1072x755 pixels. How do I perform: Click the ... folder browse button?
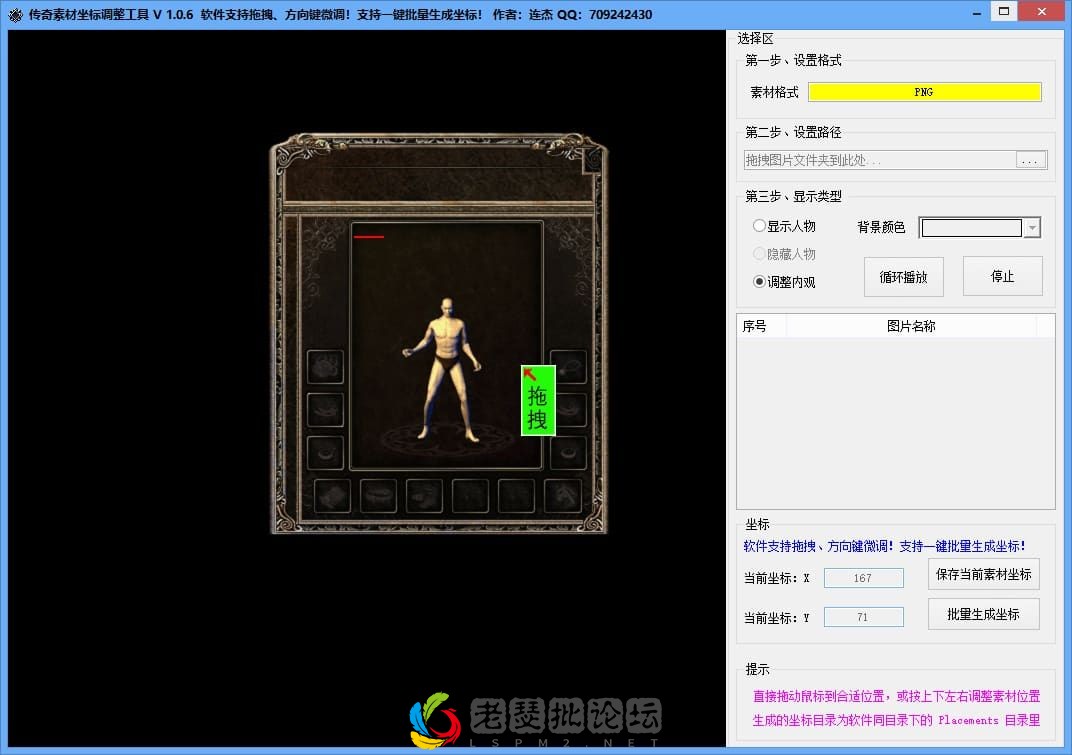(x=1030, y=159)
